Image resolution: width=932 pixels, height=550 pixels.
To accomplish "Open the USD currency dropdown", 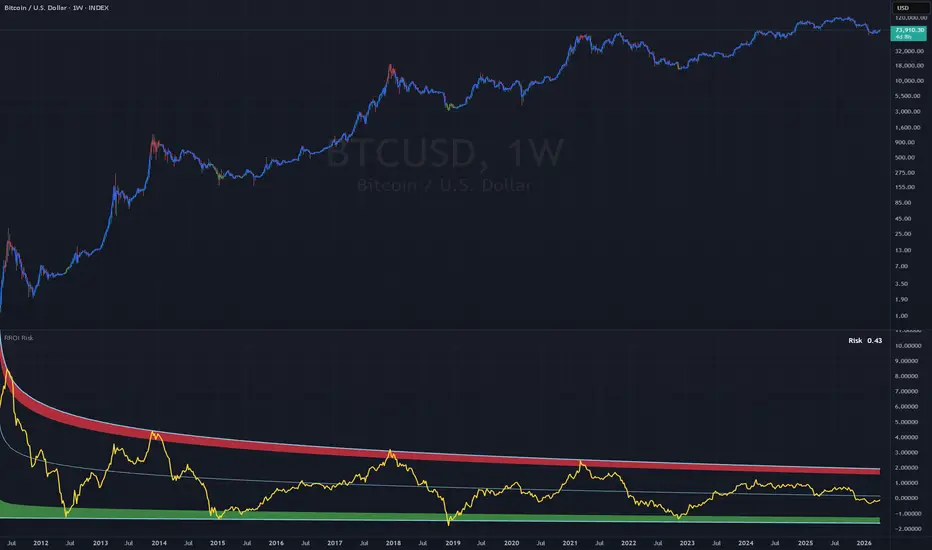I will (x=911, y=8).
